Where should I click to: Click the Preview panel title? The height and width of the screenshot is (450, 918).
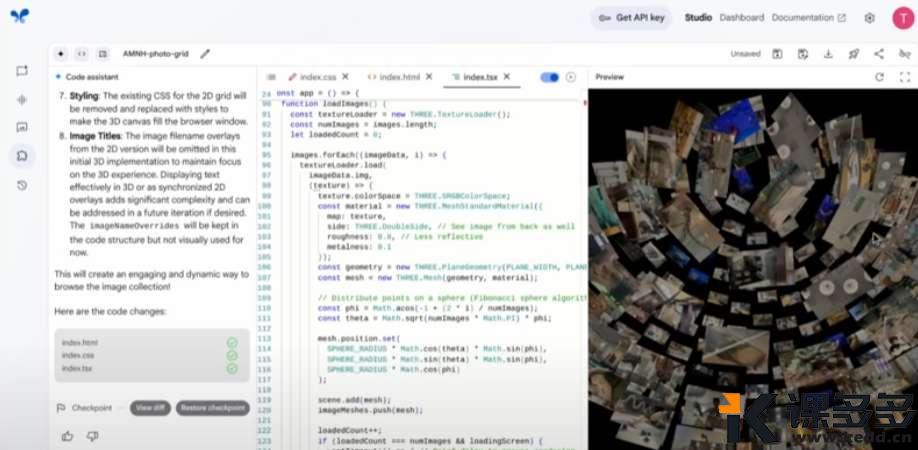609,77
